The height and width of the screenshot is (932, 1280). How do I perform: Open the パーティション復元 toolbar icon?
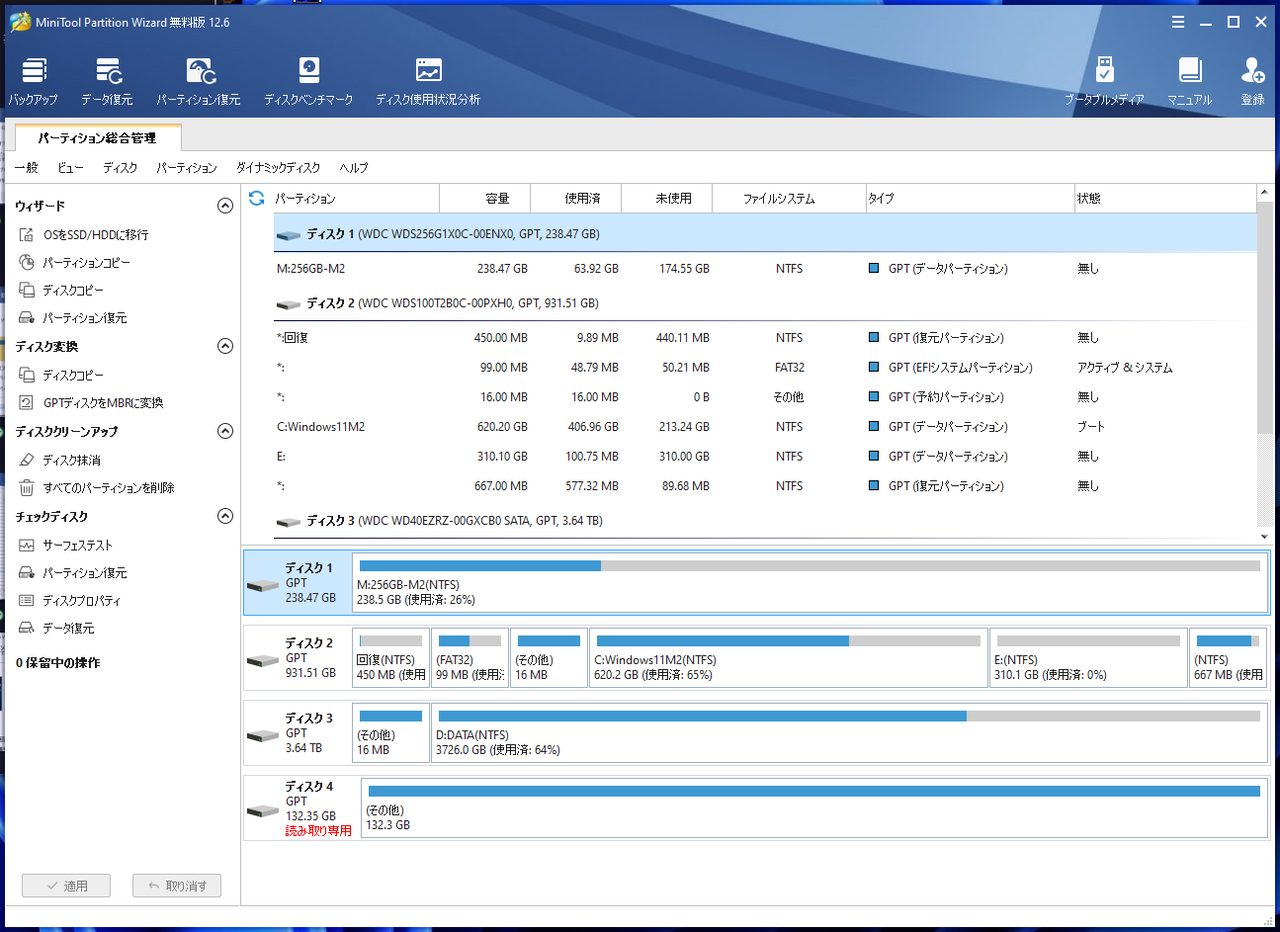[x=198, y=82]
